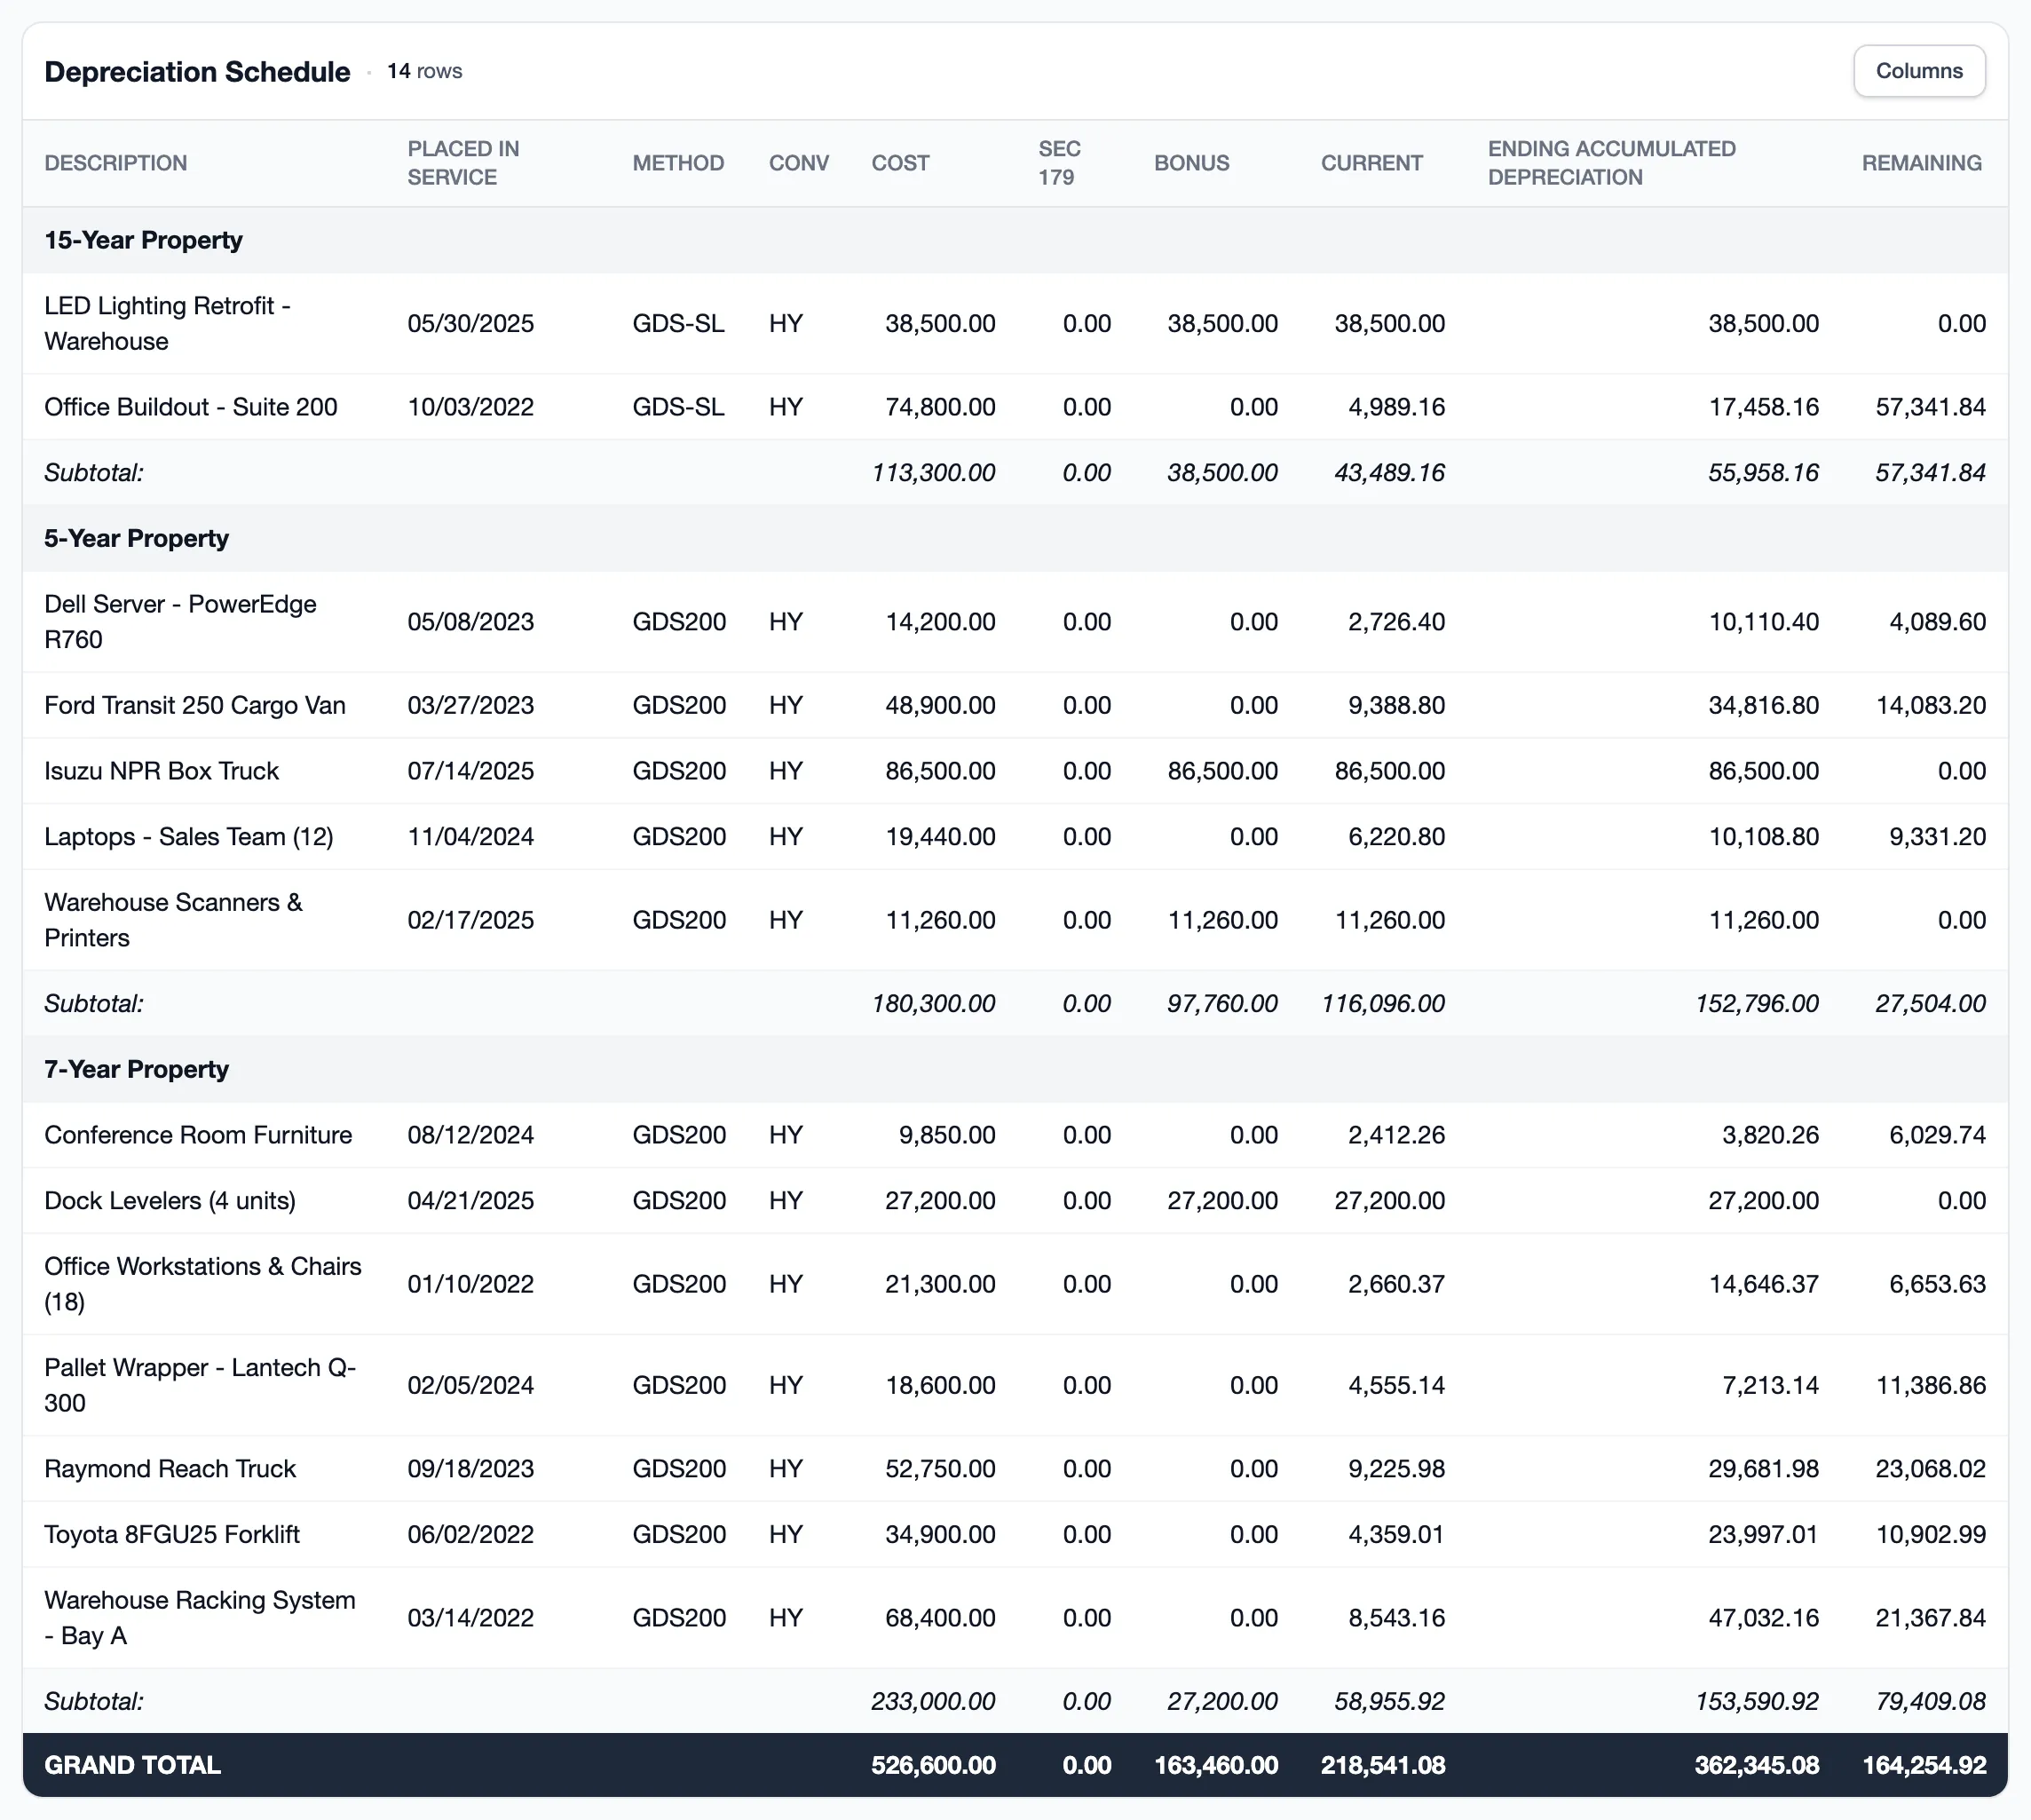Click the current depreciation 2,726.40
This screenshot has width=2031, height=1820.
coord(1396,621)
